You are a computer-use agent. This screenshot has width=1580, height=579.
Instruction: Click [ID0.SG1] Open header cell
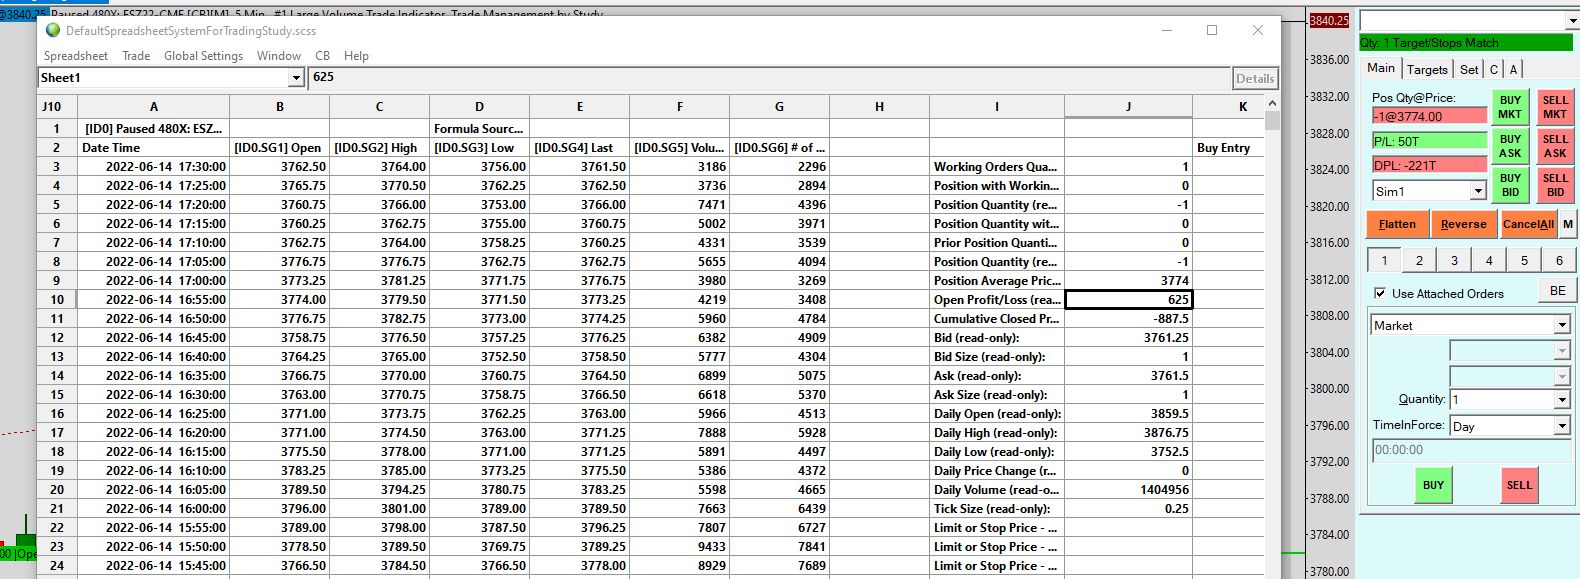coord(279,148)
